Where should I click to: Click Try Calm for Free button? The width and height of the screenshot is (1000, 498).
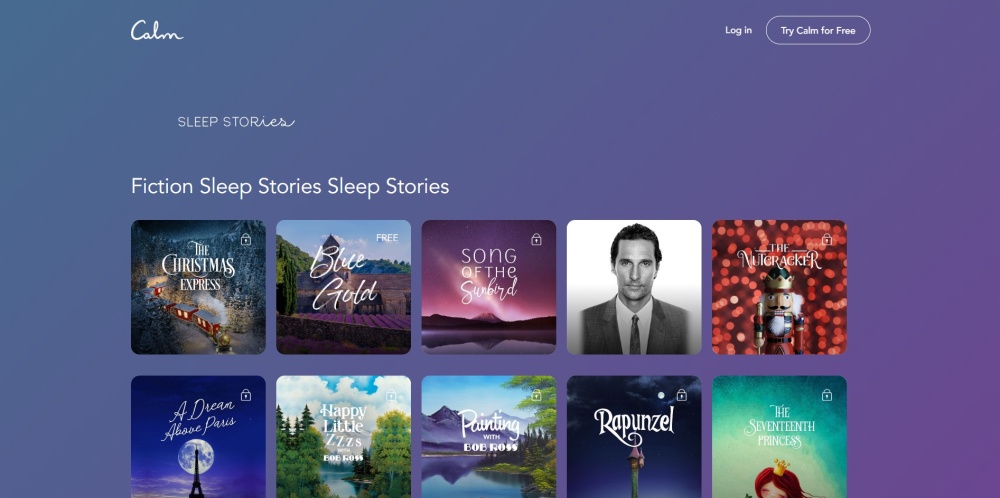point(818,30)
